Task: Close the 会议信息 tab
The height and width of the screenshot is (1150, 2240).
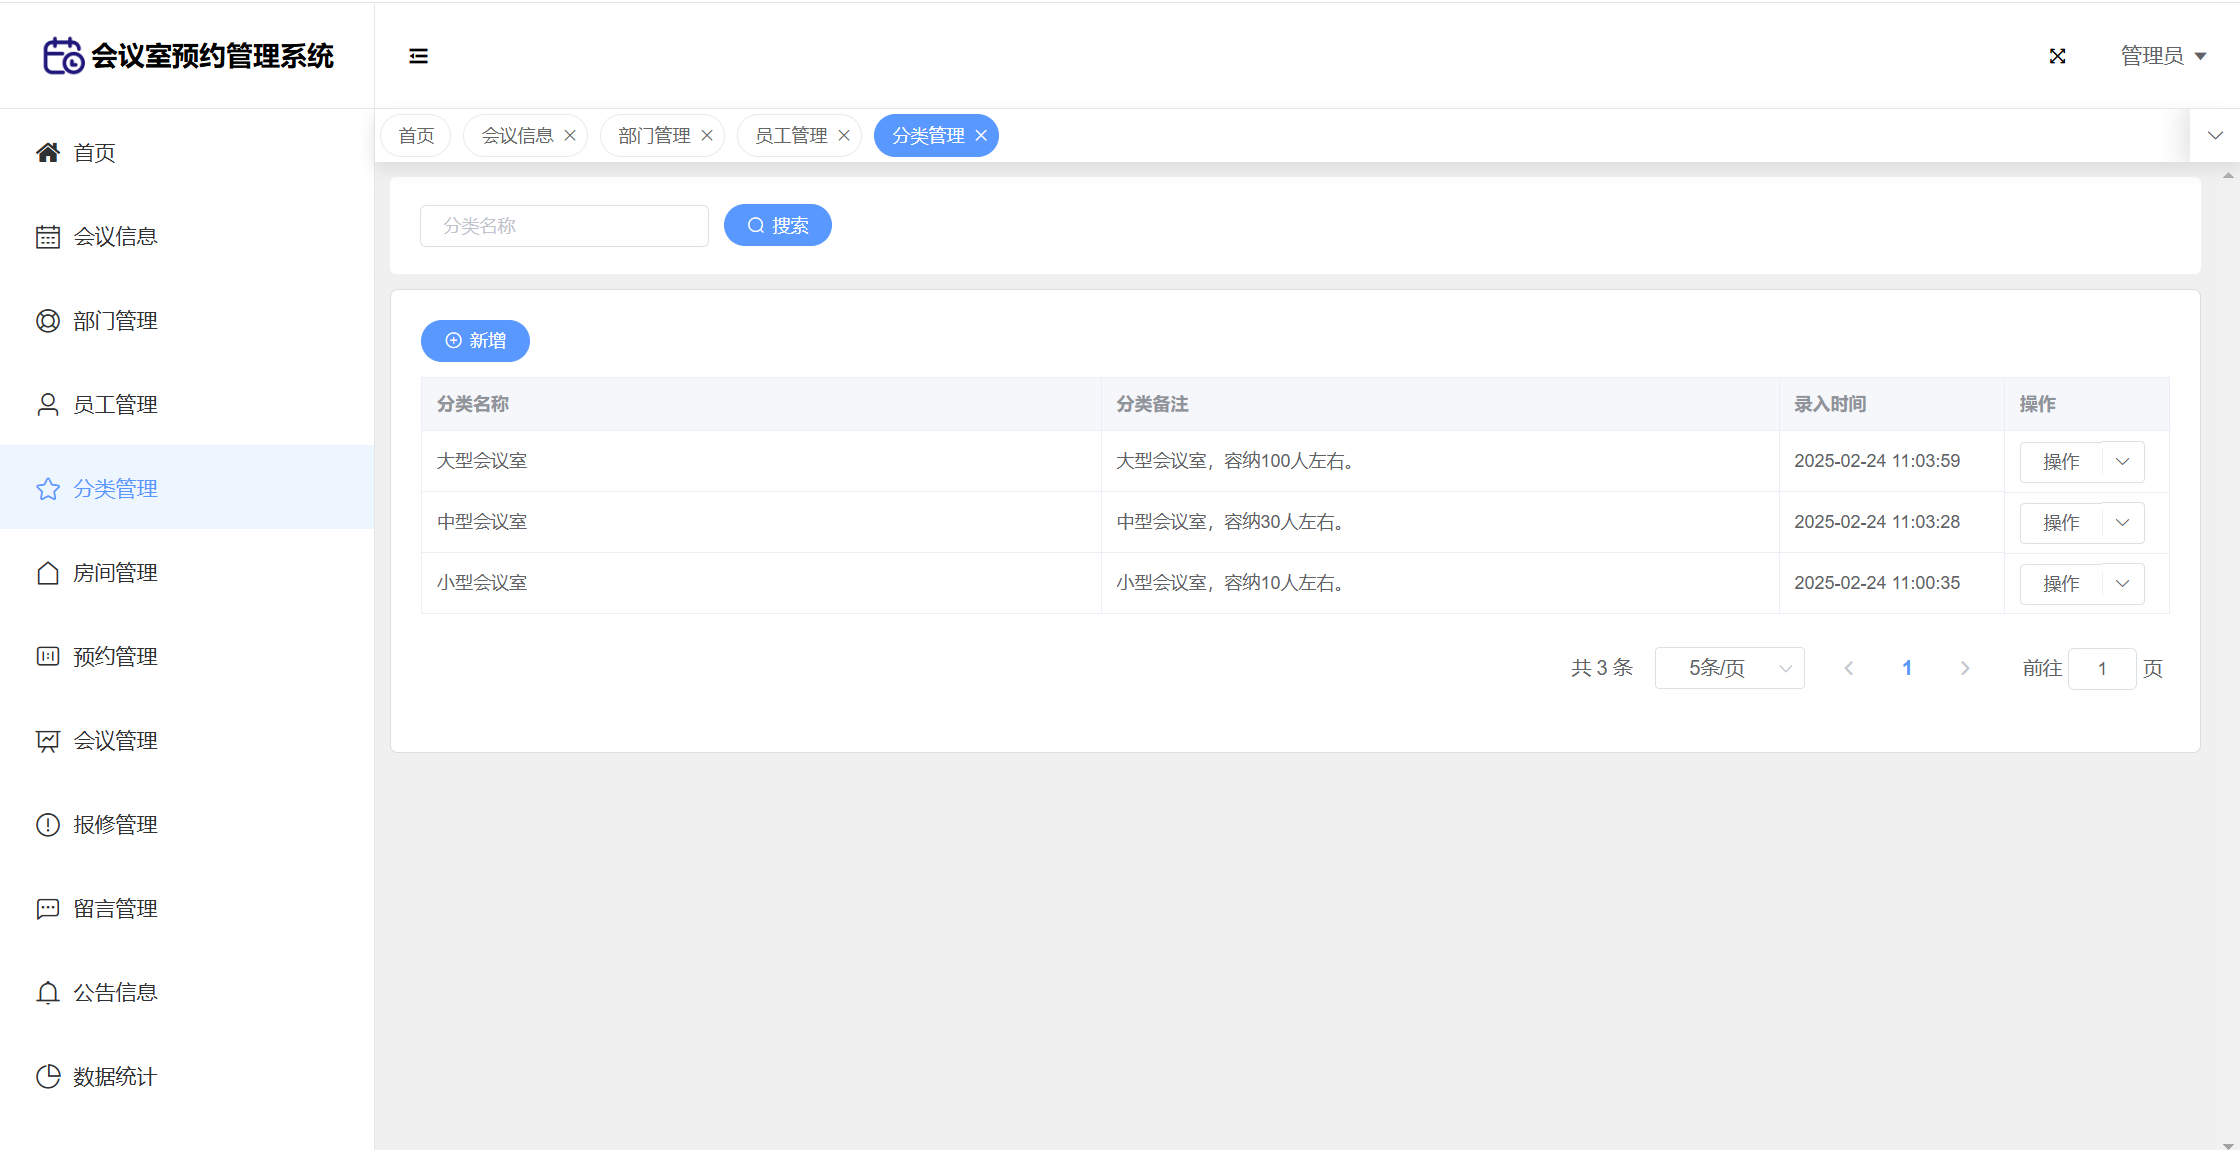Action: [x=570, y=136]
